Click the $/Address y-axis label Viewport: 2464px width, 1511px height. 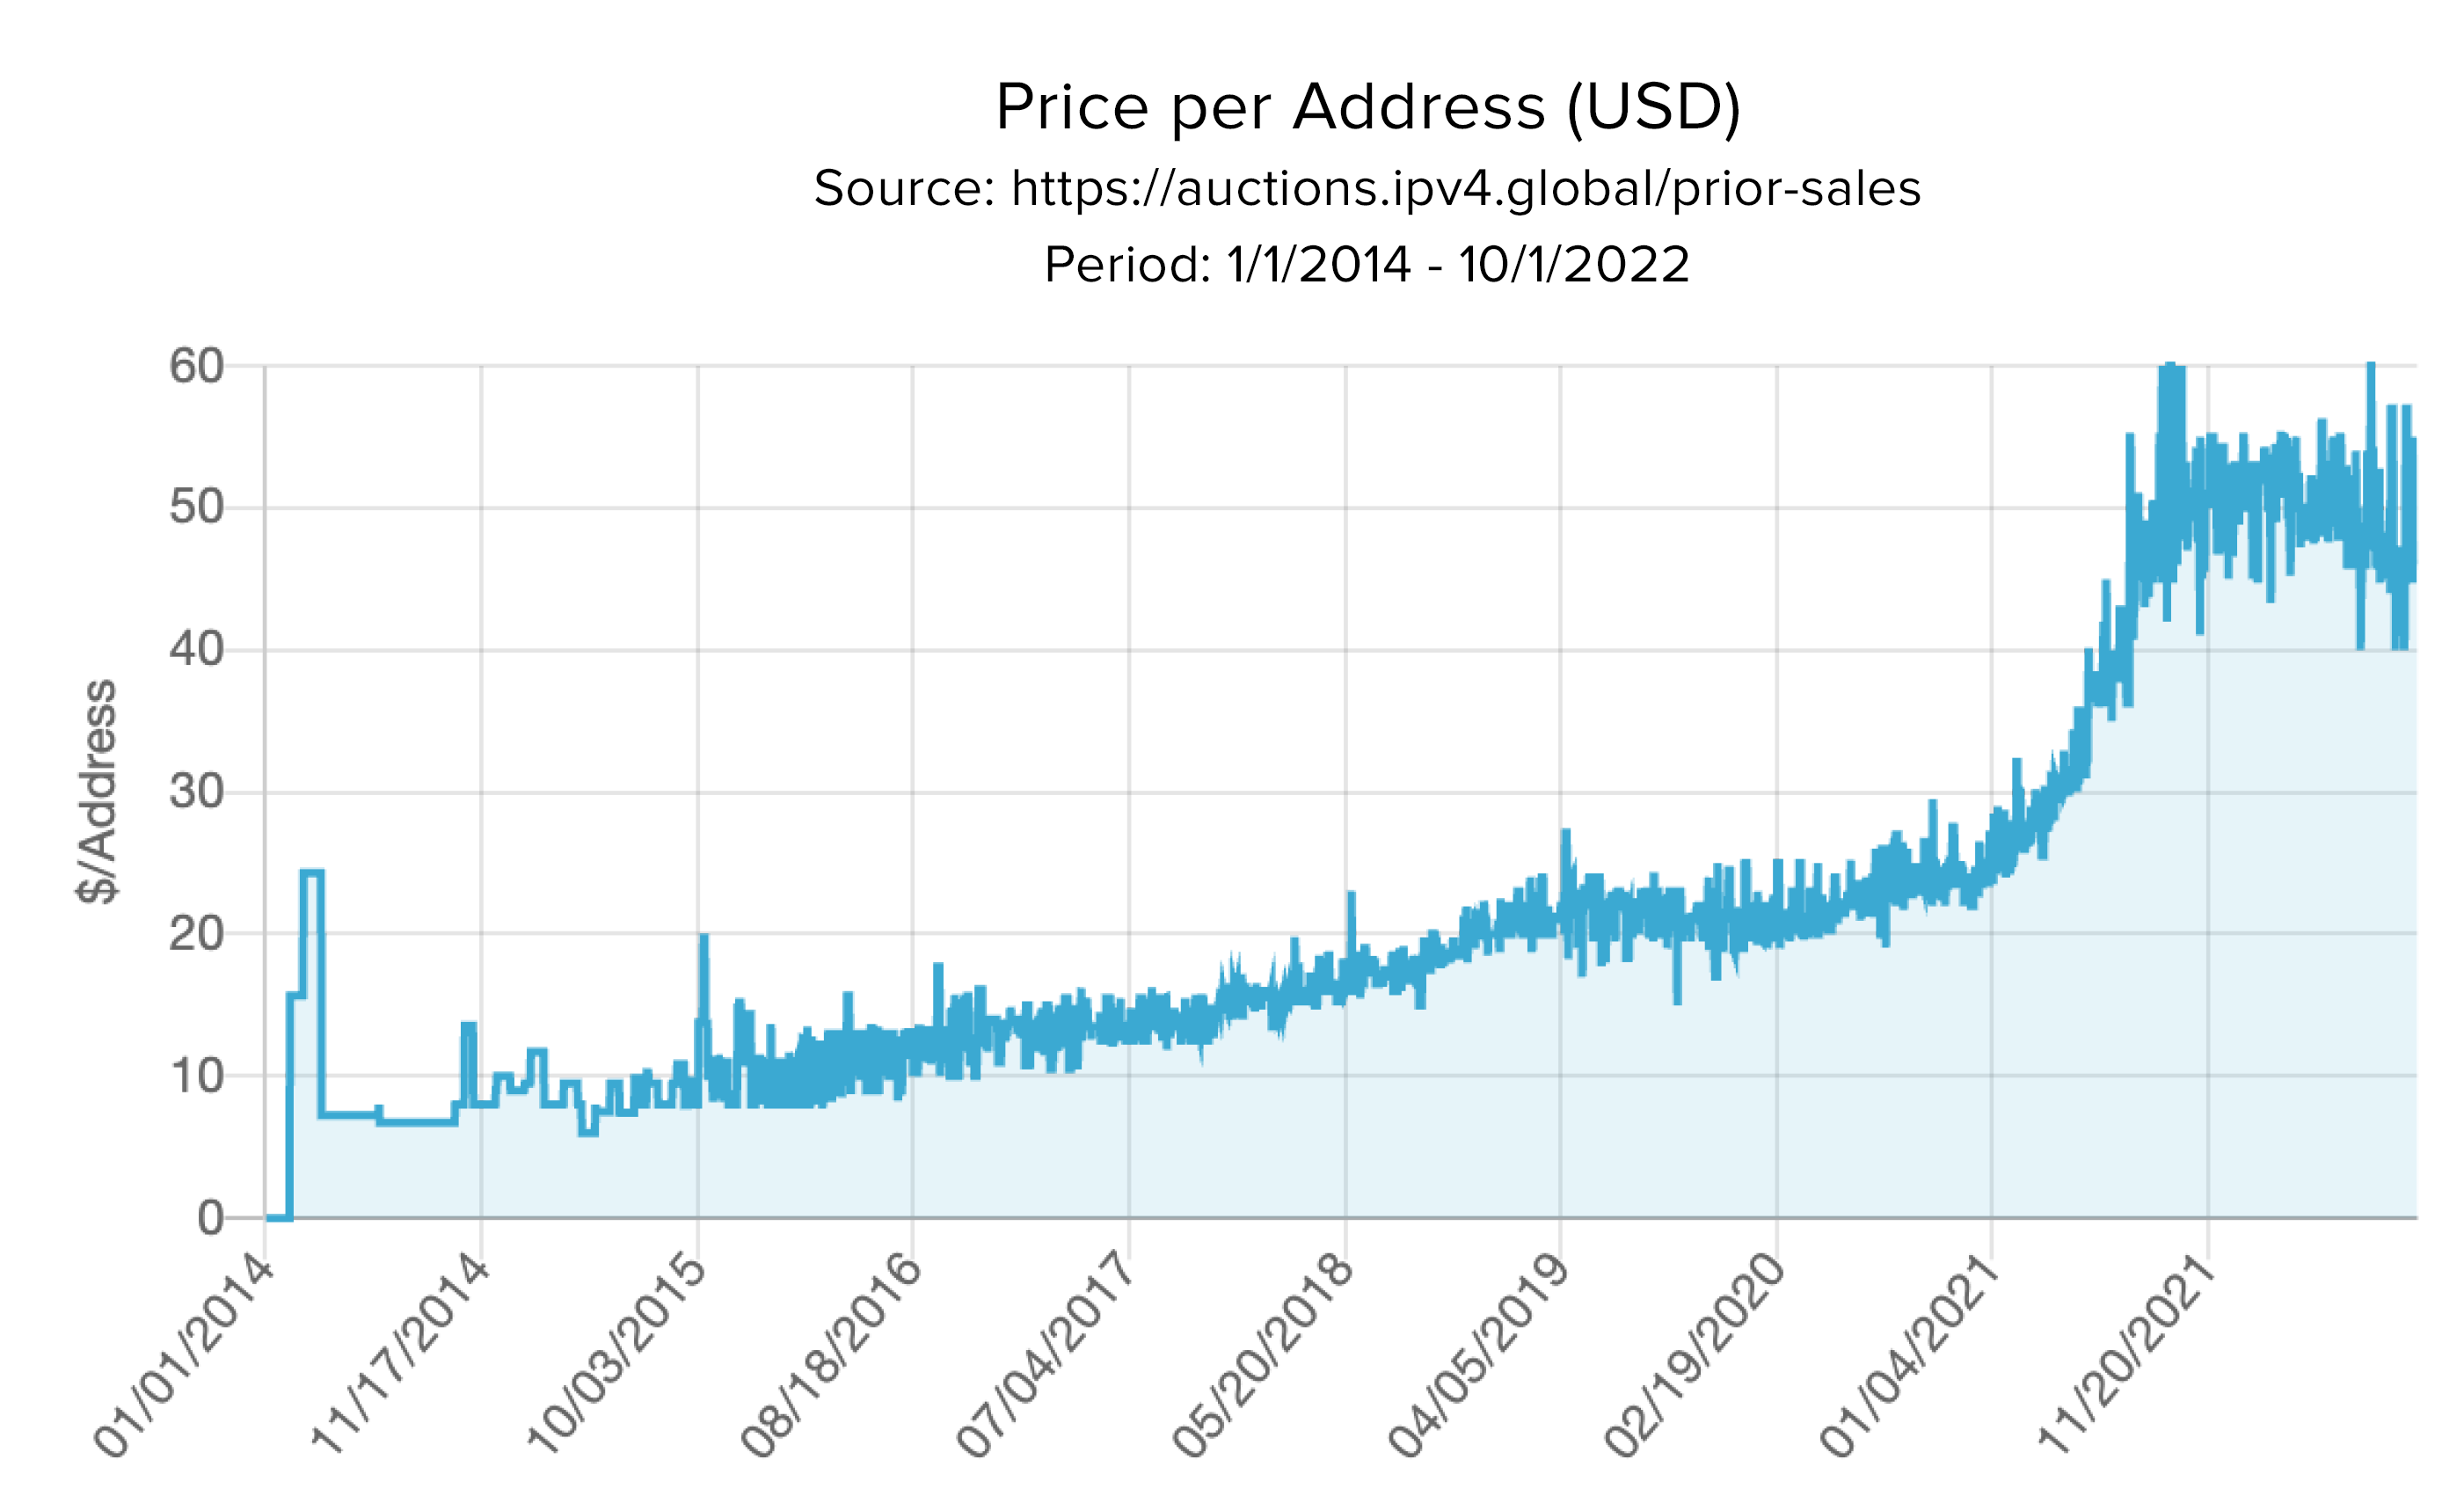coord(98,792)
